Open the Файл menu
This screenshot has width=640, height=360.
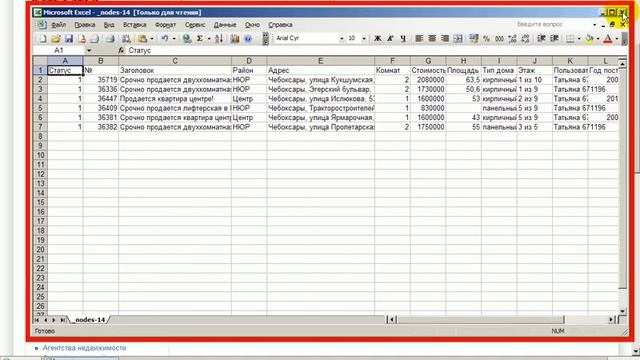coord(58,25)
